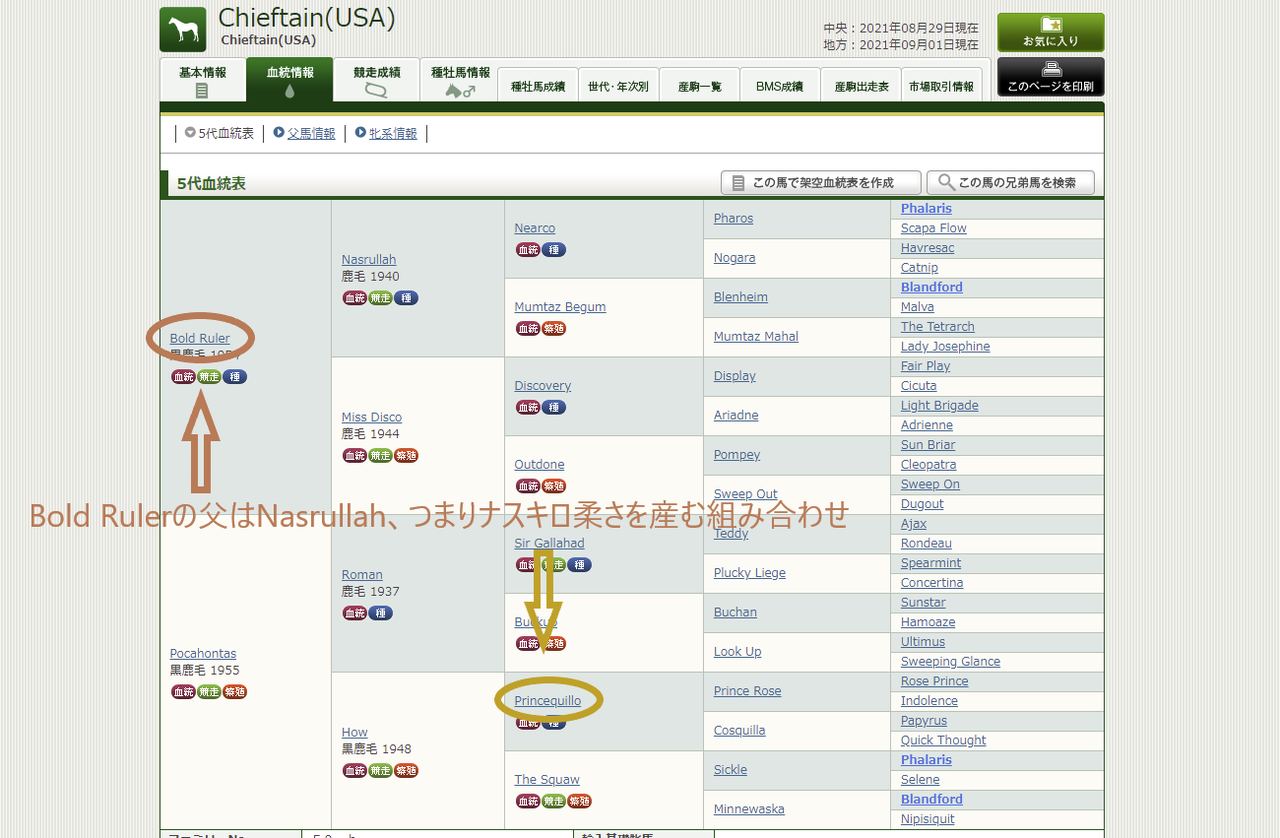
Task: Open Pocahontas's 繁殖 badge
Action: [x=235, y=692]
